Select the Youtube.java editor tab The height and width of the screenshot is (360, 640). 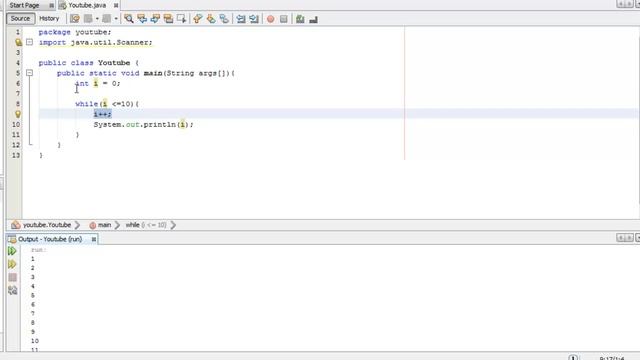(87, 5)
